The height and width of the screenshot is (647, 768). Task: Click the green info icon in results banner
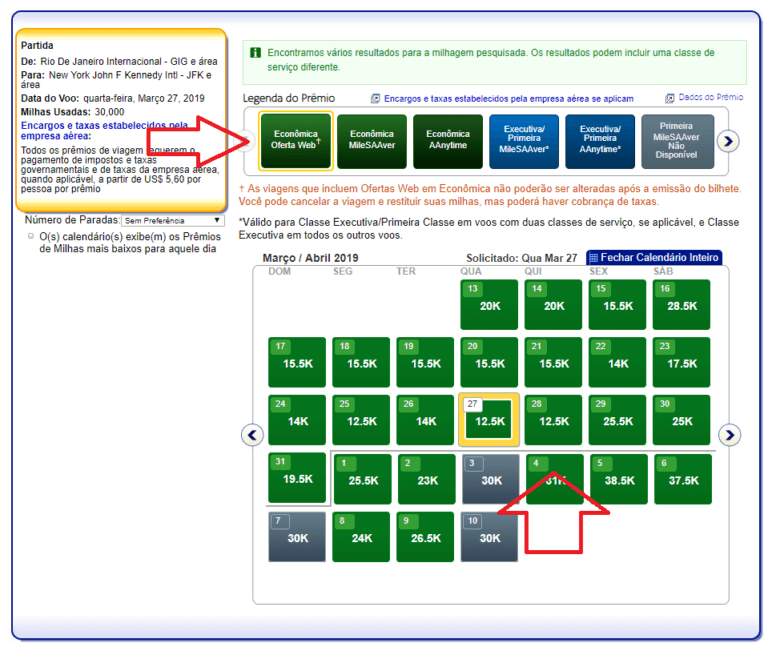[x=256, y=53]
